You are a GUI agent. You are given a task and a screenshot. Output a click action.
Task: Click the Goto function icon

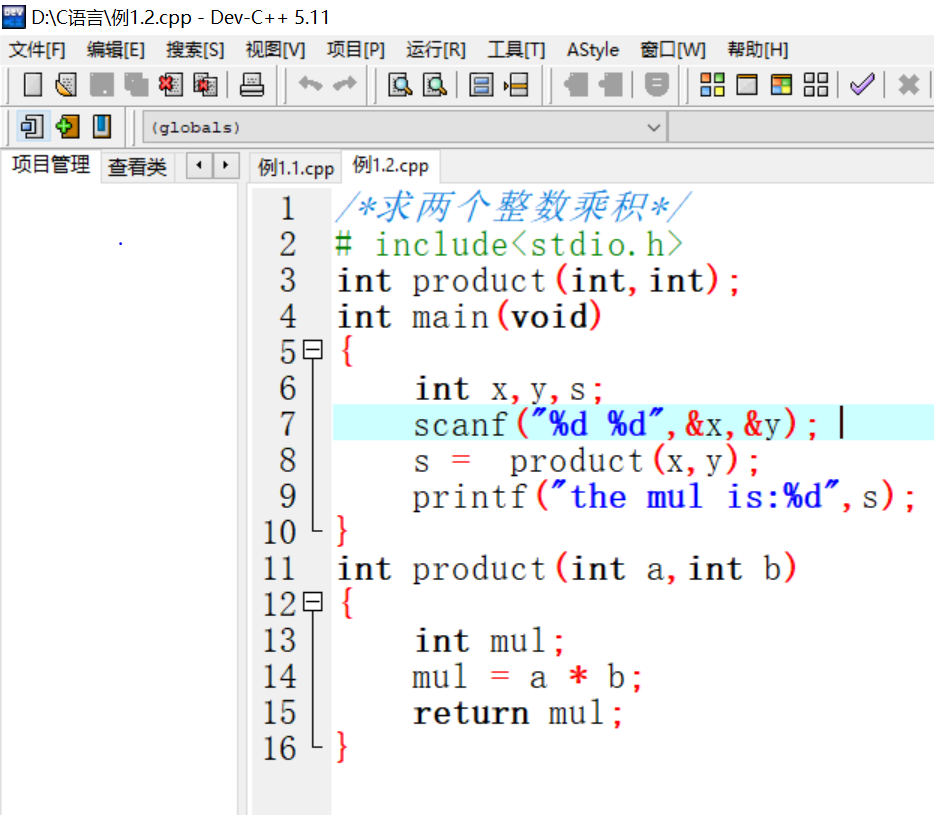tap(481, 85)
